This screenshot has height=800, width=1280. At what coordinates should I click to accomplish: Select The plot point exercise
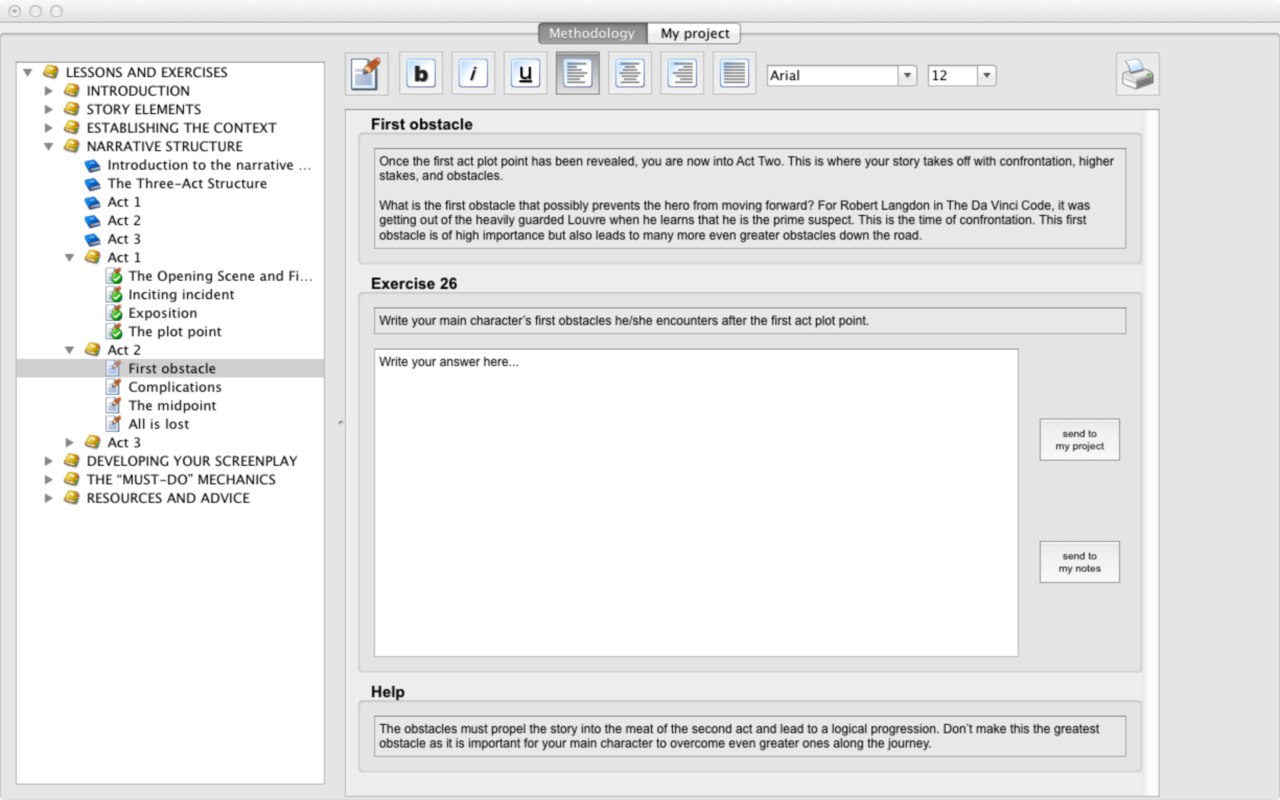[175, 331]
